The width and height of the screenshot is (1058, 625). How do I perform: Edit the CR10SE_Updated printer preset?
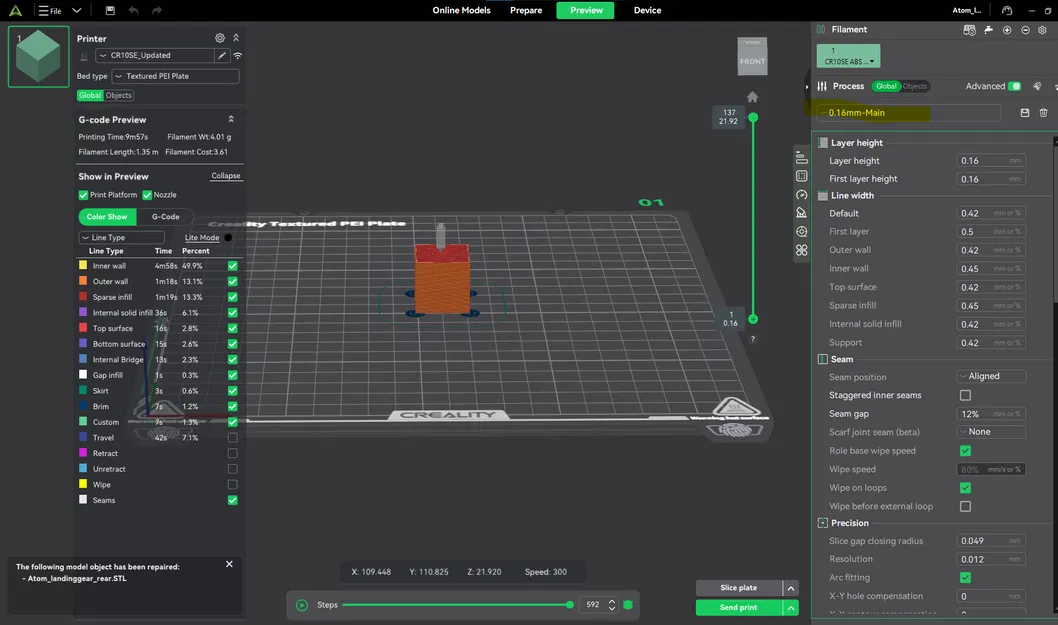[x=221, y=55]
